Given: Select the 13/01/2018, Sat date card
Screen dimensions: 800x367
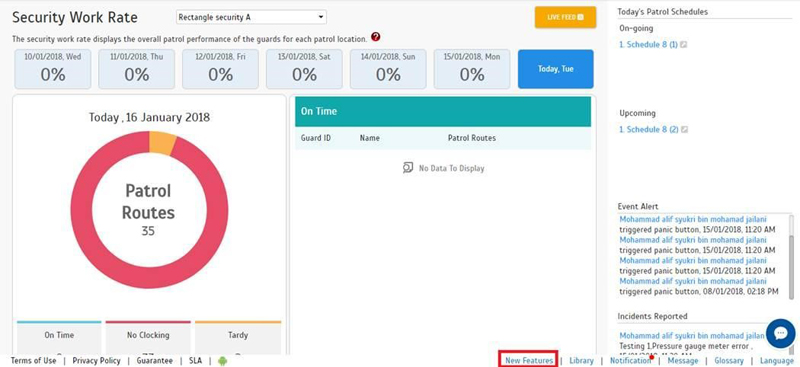Looking at the screenshot, I should point(304,69).
